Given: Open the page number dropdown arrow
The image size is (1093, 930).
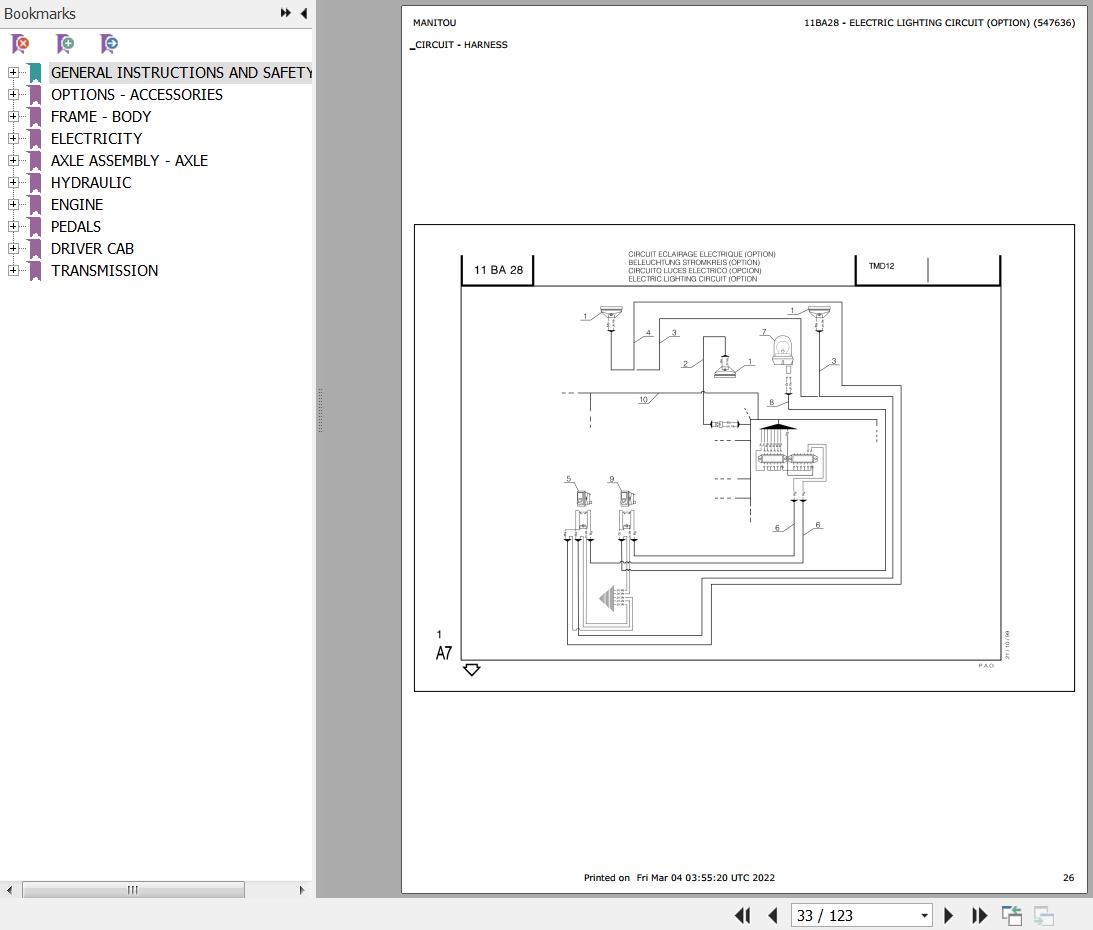Looking at the screenshot, I should click(x=924, y=915).
